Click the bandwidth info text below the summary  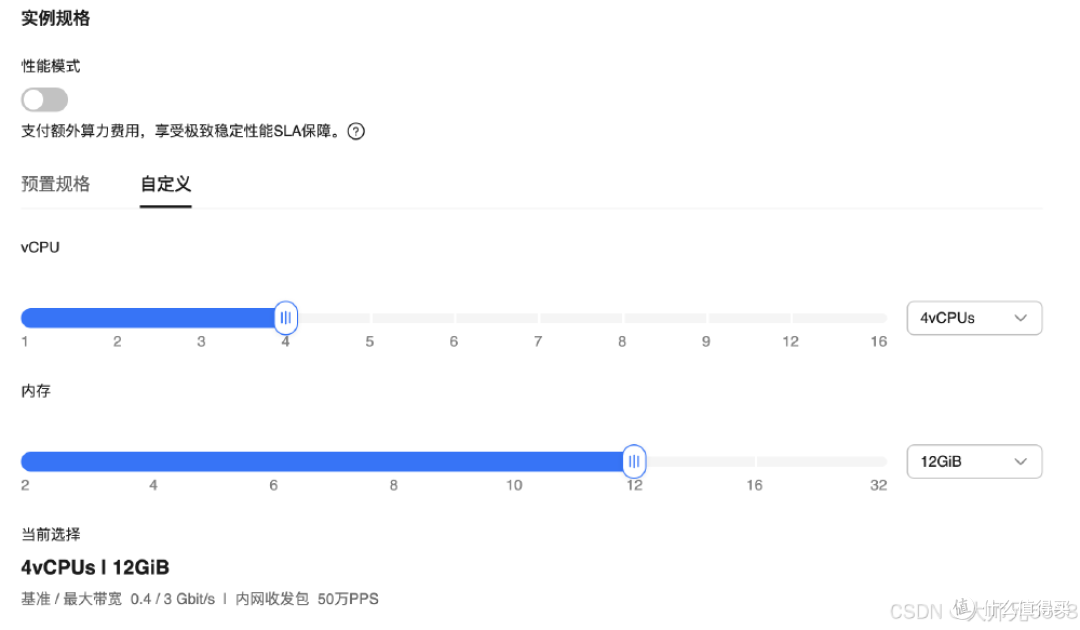[200, 598]
